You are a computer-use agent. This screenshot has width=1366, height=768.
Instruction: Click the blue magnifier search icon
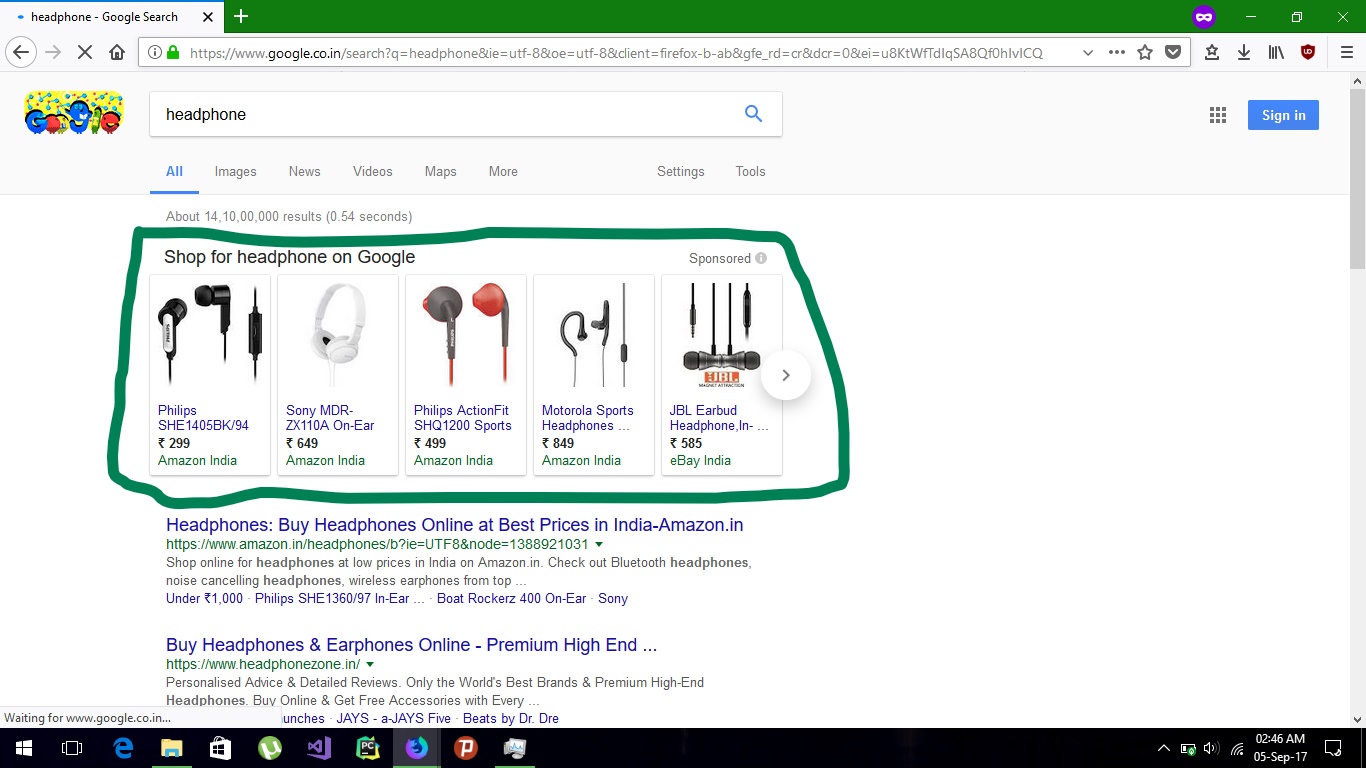pos(754,114)
